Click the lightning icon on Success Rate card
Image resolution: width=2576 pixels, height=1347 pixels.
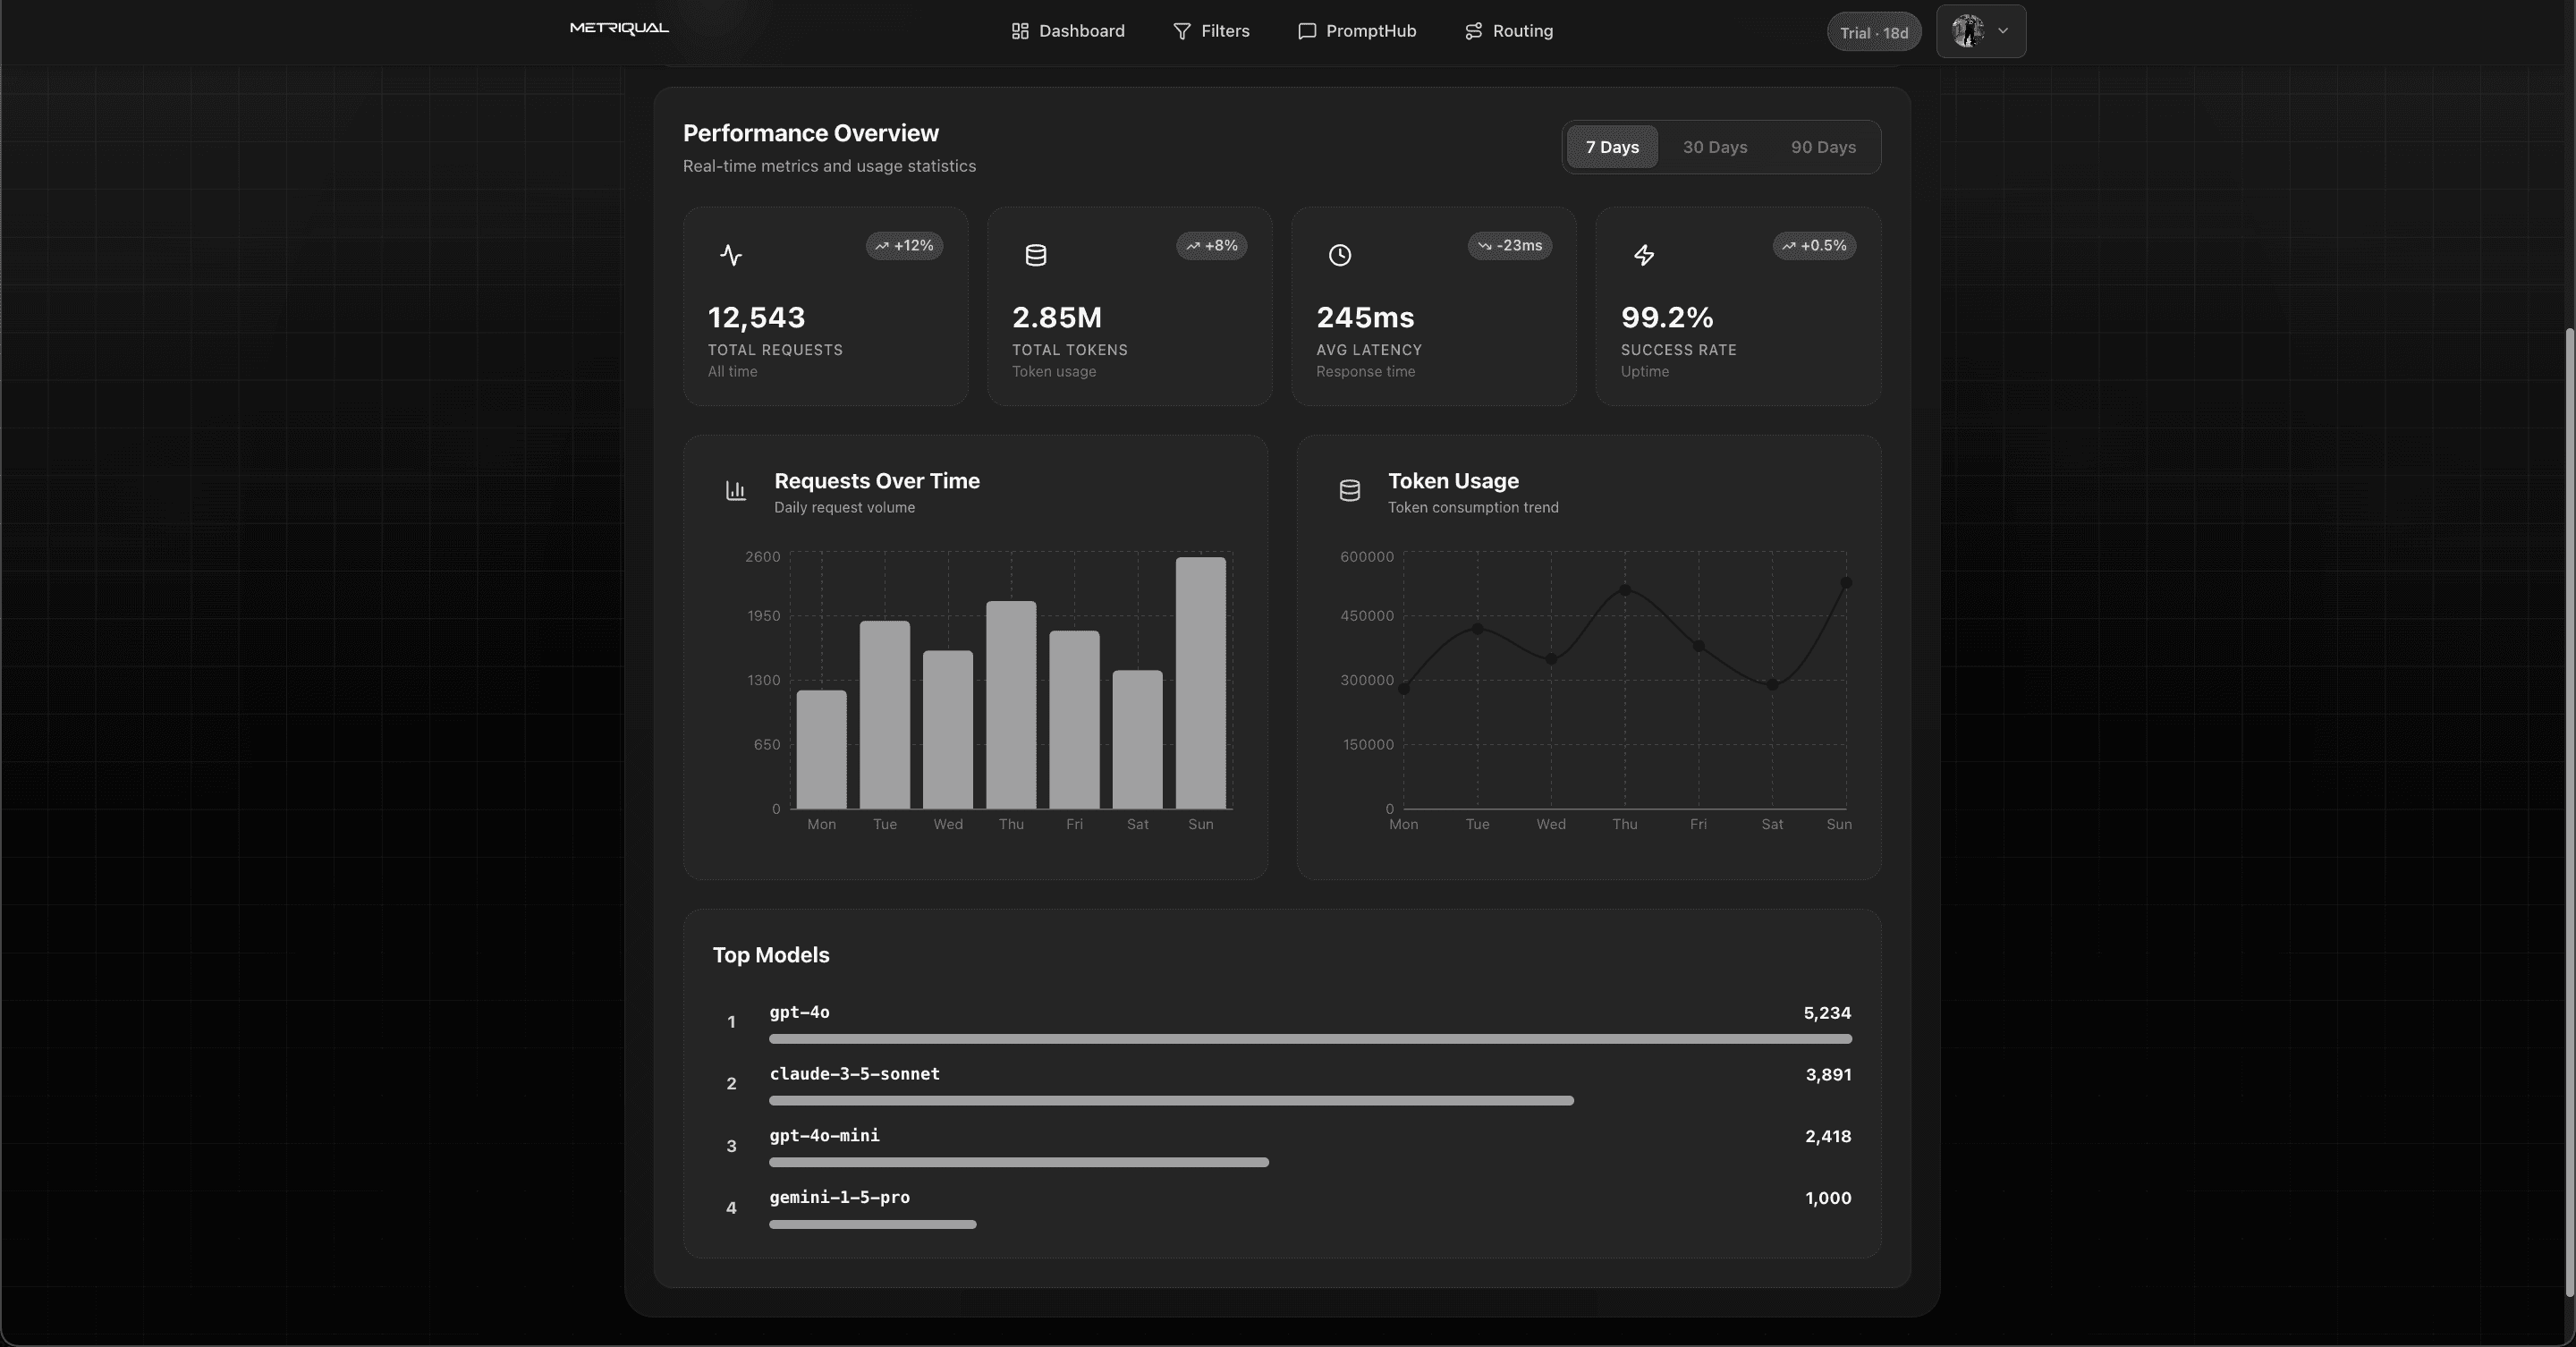click(1644, 255)
